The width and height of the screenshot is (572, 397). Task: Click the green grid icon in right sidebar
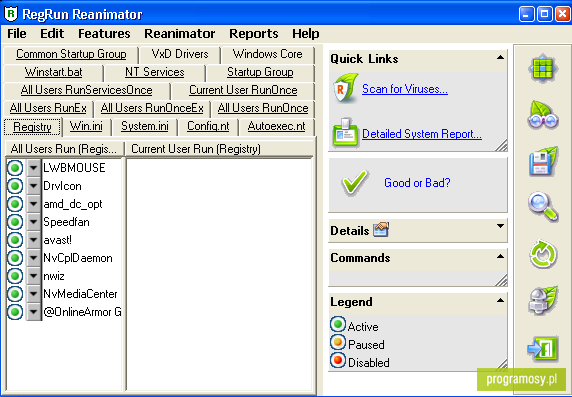coord(543,68)
